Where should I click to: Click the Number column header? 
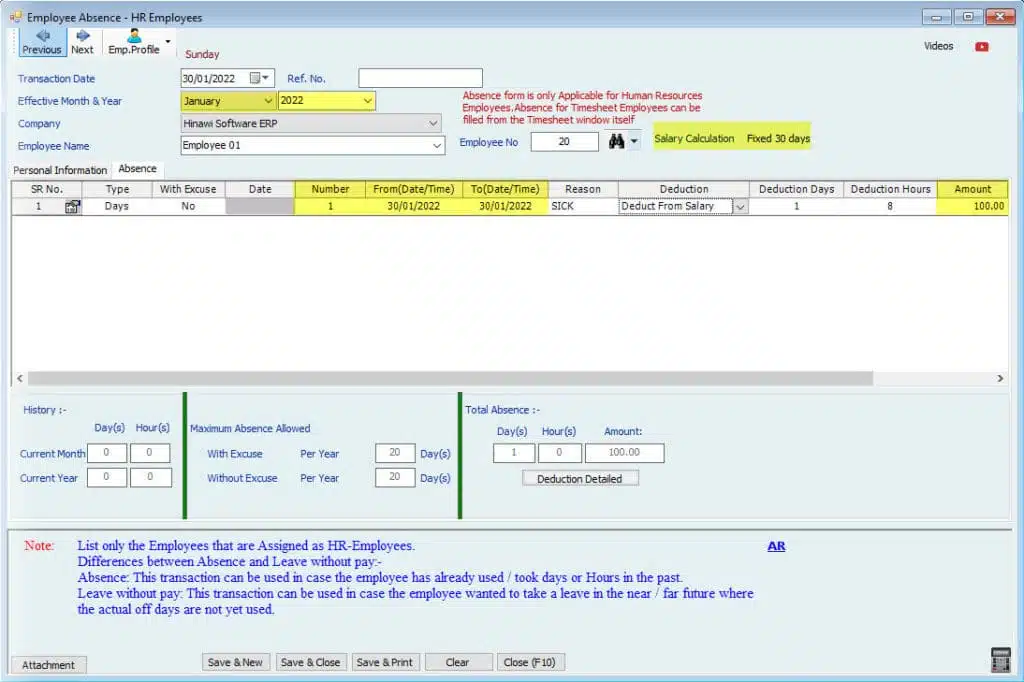[330, 189]
